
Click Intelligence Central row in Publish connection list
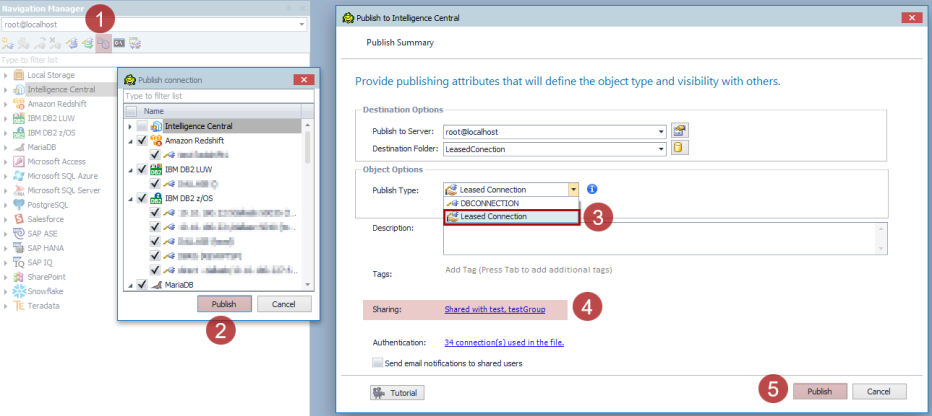[x=213, y=126]
